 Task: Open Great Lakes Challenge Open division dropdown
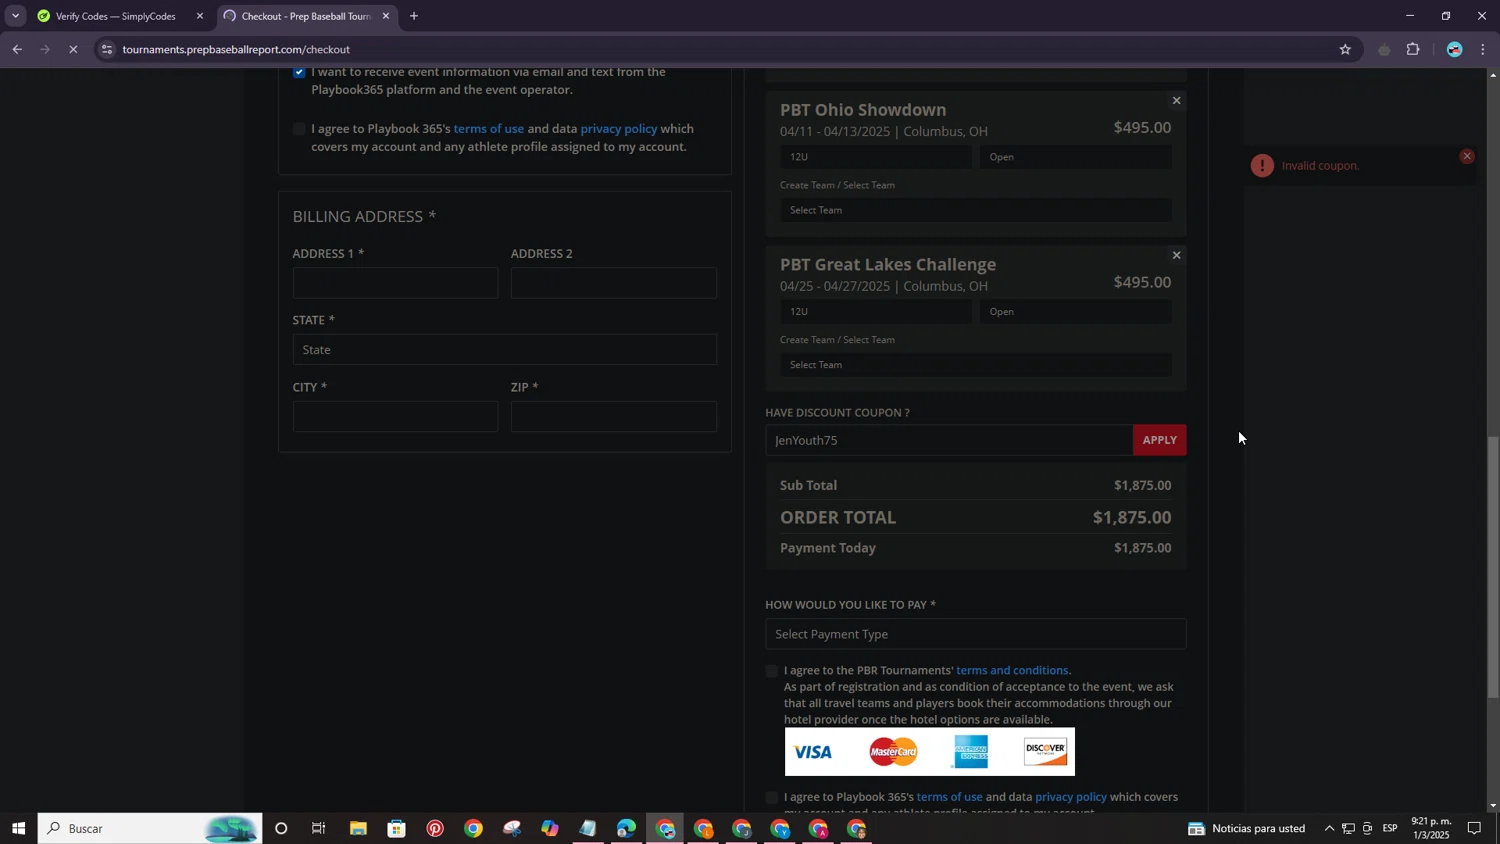(x=1075, y=312)
